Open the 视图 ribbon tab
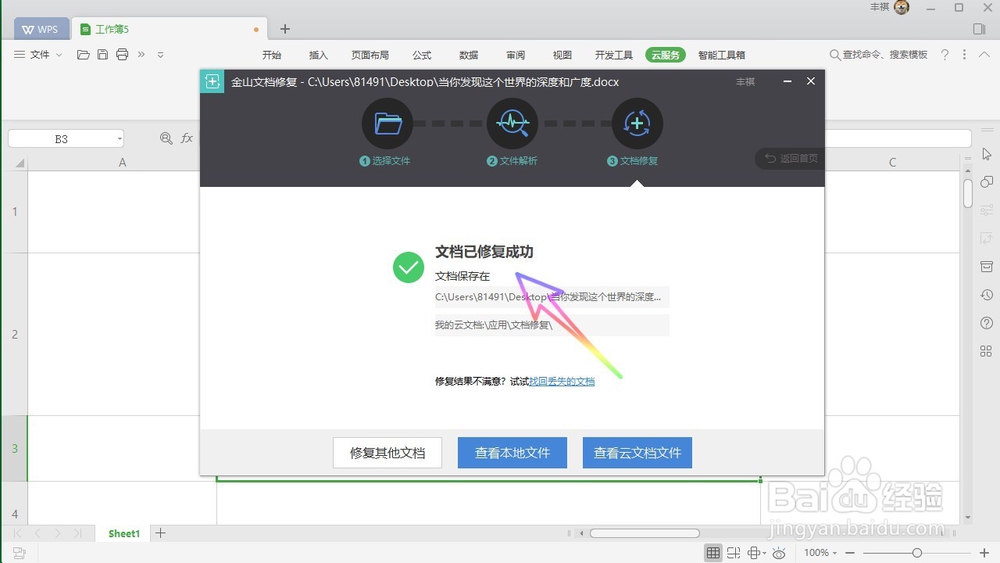The image size is (1000, 563). pos(562,55)
